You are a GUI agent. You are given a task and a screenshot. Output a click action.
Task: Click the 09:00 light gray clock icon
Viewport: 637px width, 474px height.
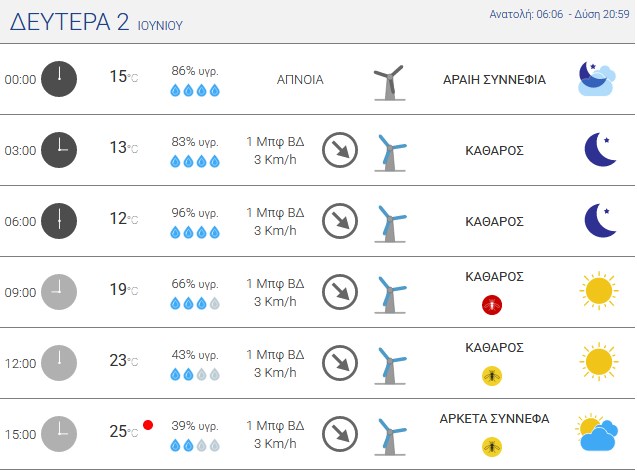click(59, 292)
